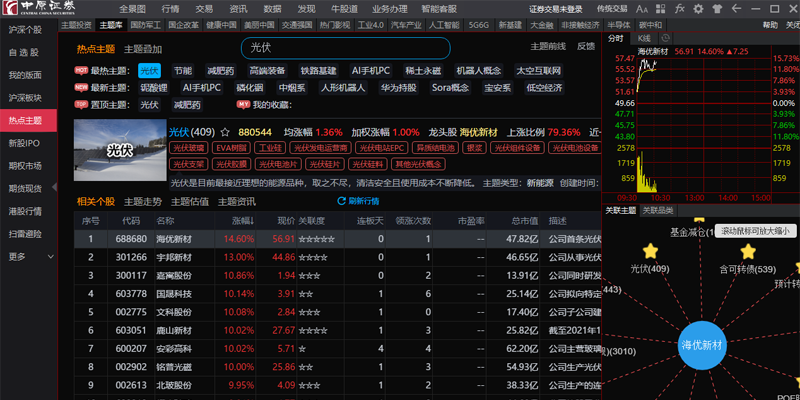The width and height of the screenshot is (800, 400).
Task: Open the gear settings icon
Action: pyautogui.click(x=698, y=9)
